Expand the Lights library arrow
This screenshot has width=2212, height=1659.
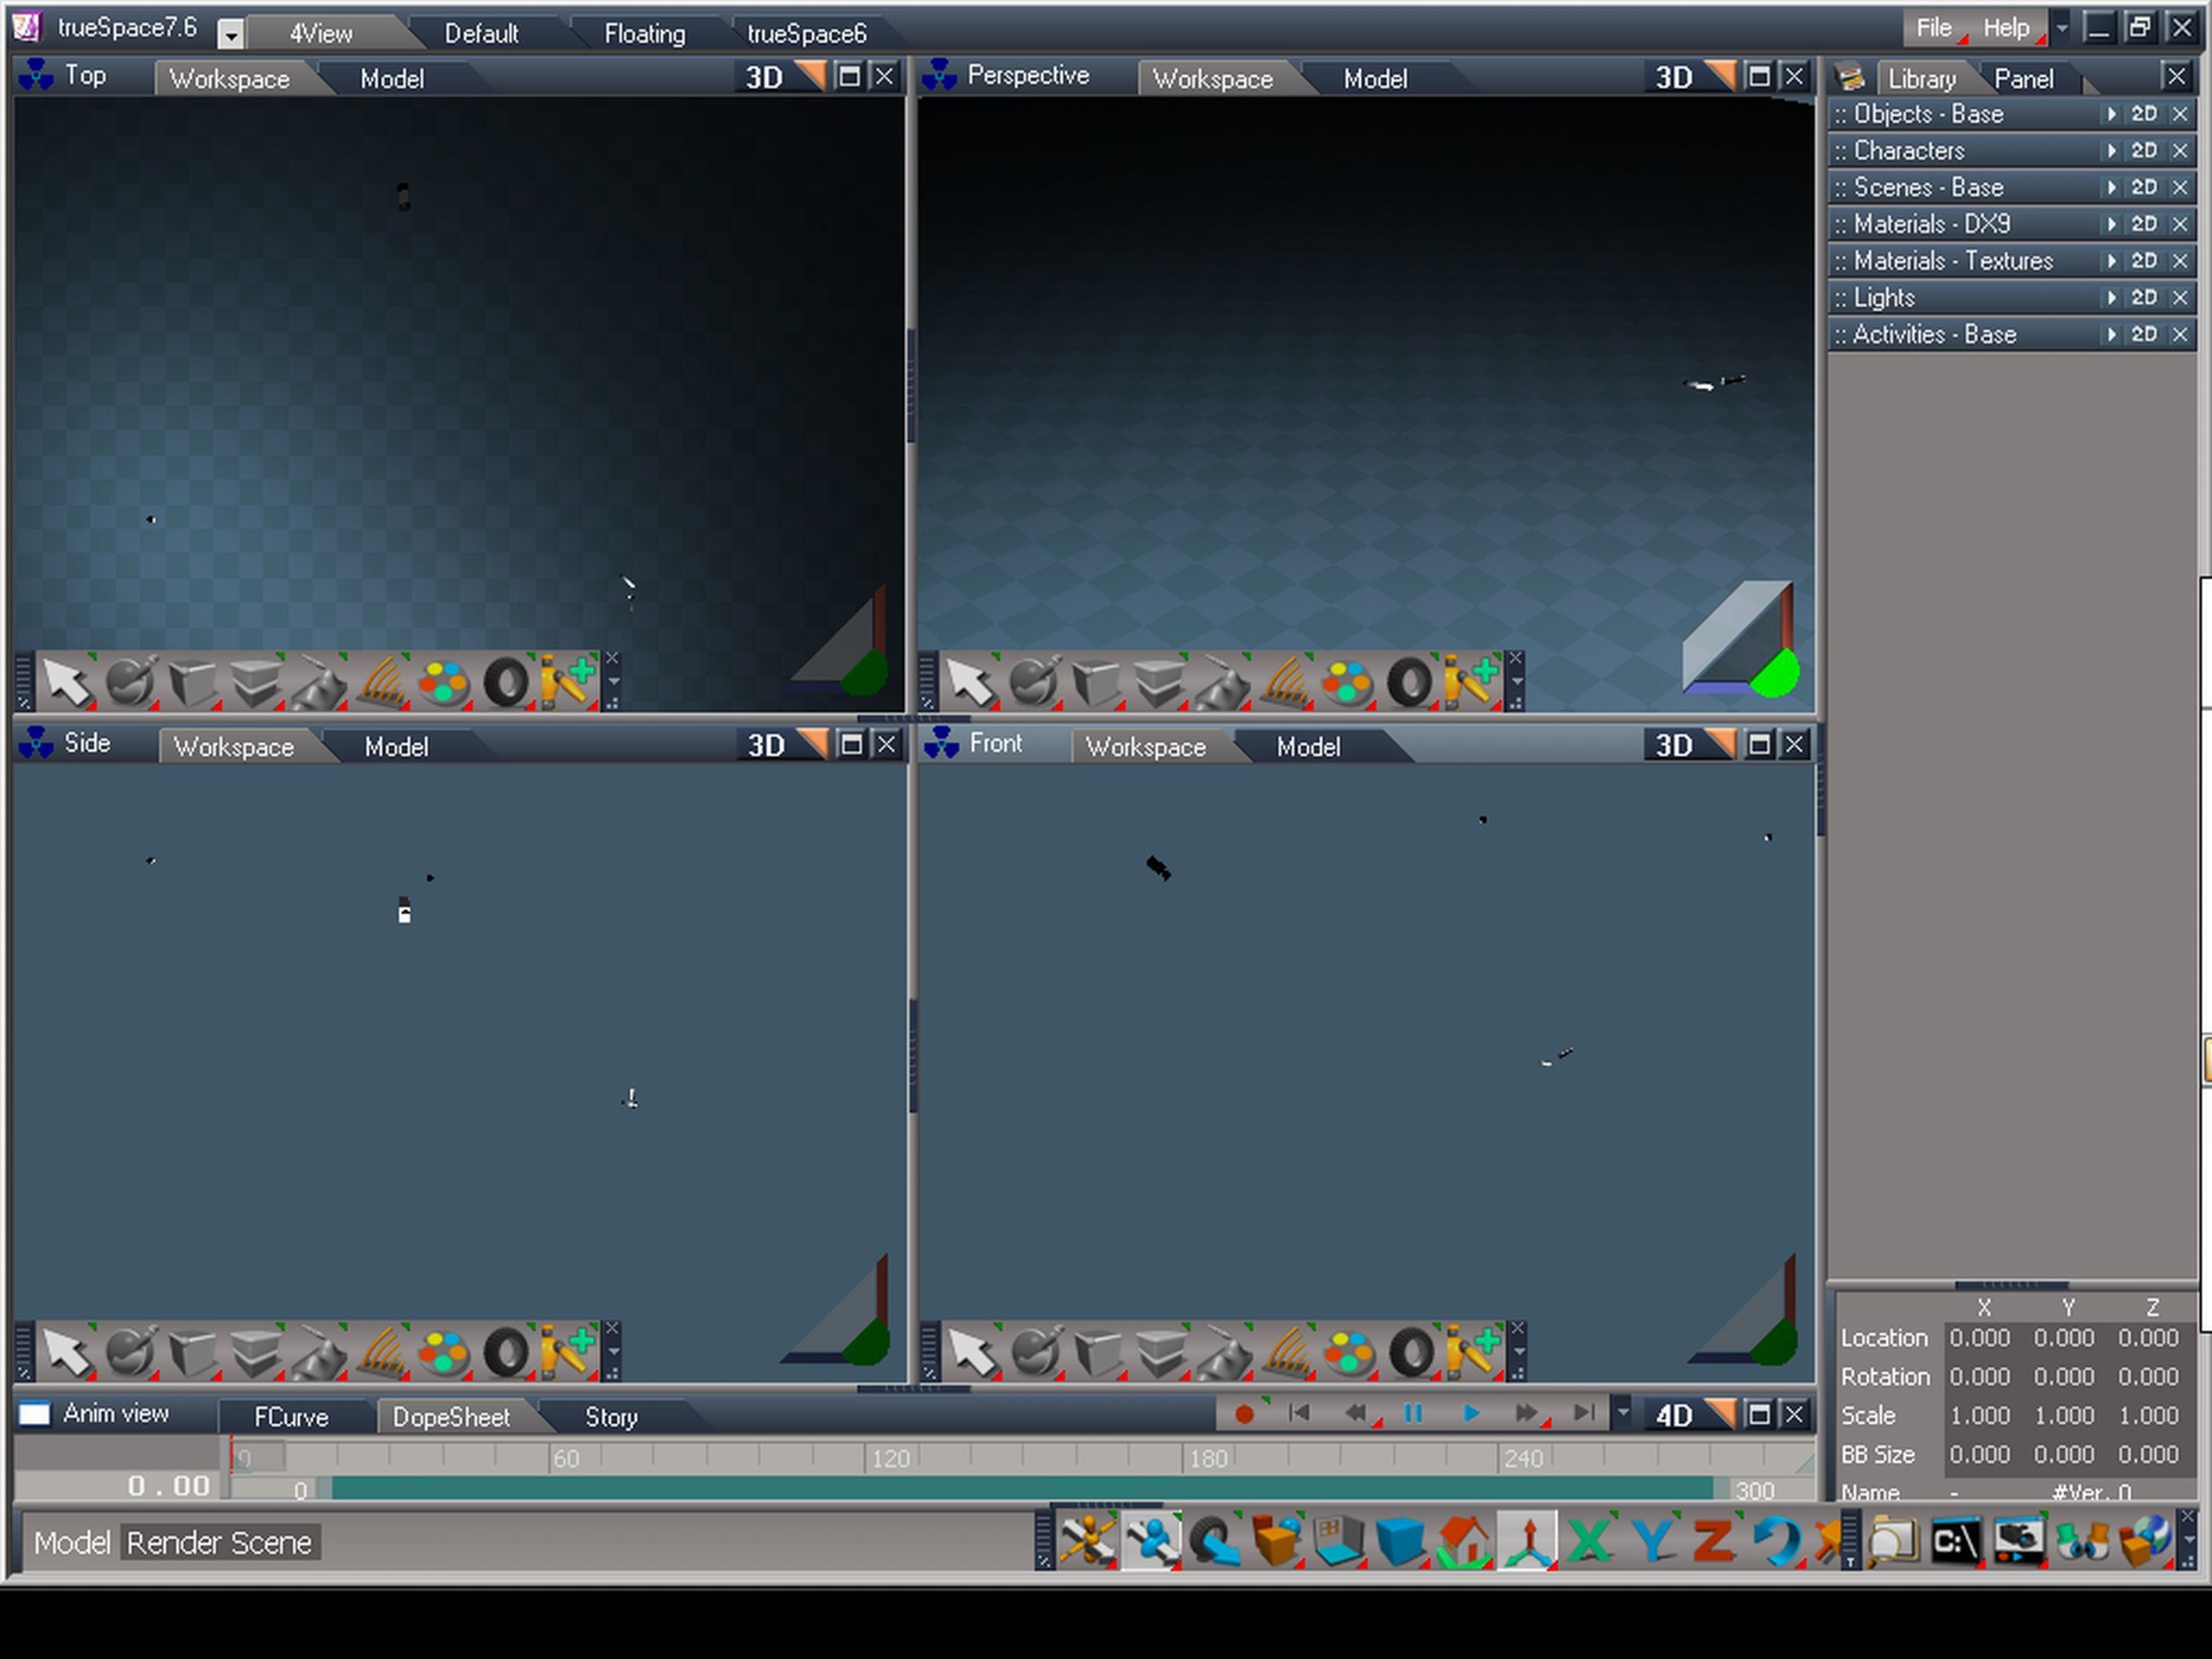[2111, 298]
